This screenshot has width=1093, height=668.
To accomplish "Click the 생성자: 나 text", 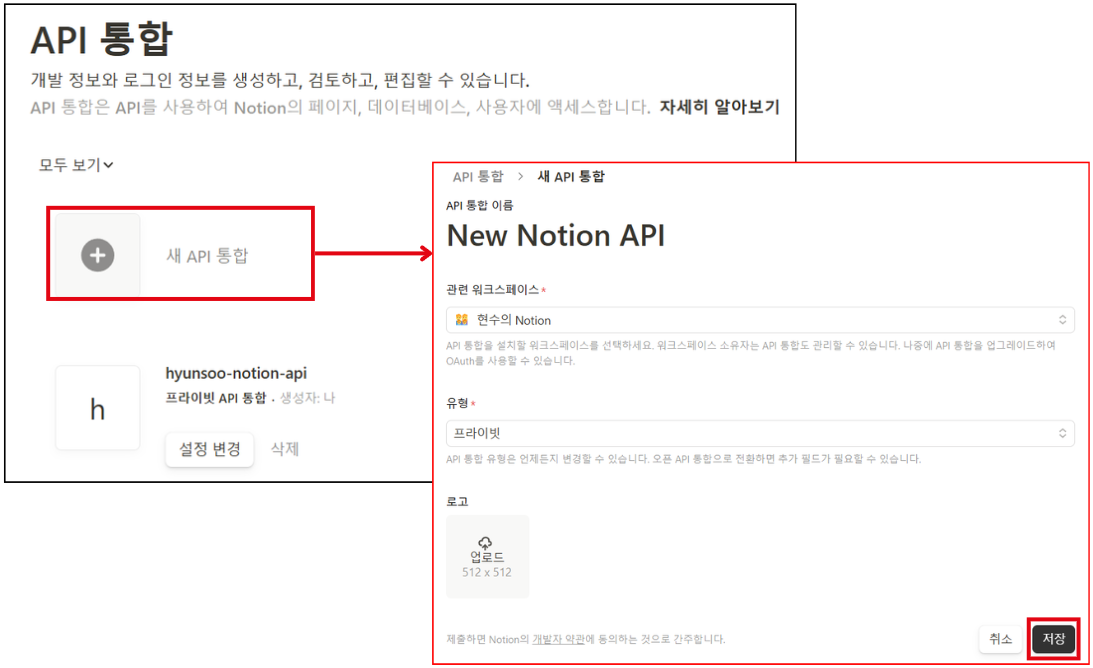I will click(307, 398).
